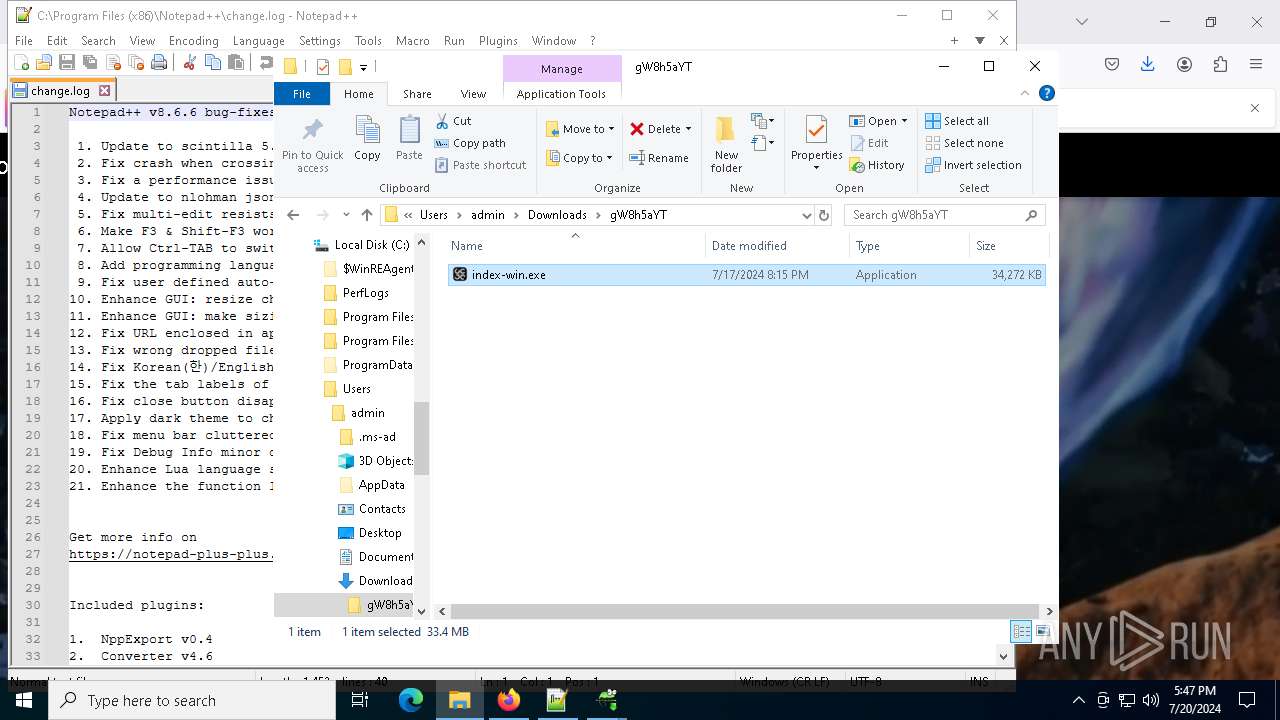This screenshot has width=1280, height=720.
Task: Open the Delete dropdown in Explorer ribbon
Action: [660, 129]
